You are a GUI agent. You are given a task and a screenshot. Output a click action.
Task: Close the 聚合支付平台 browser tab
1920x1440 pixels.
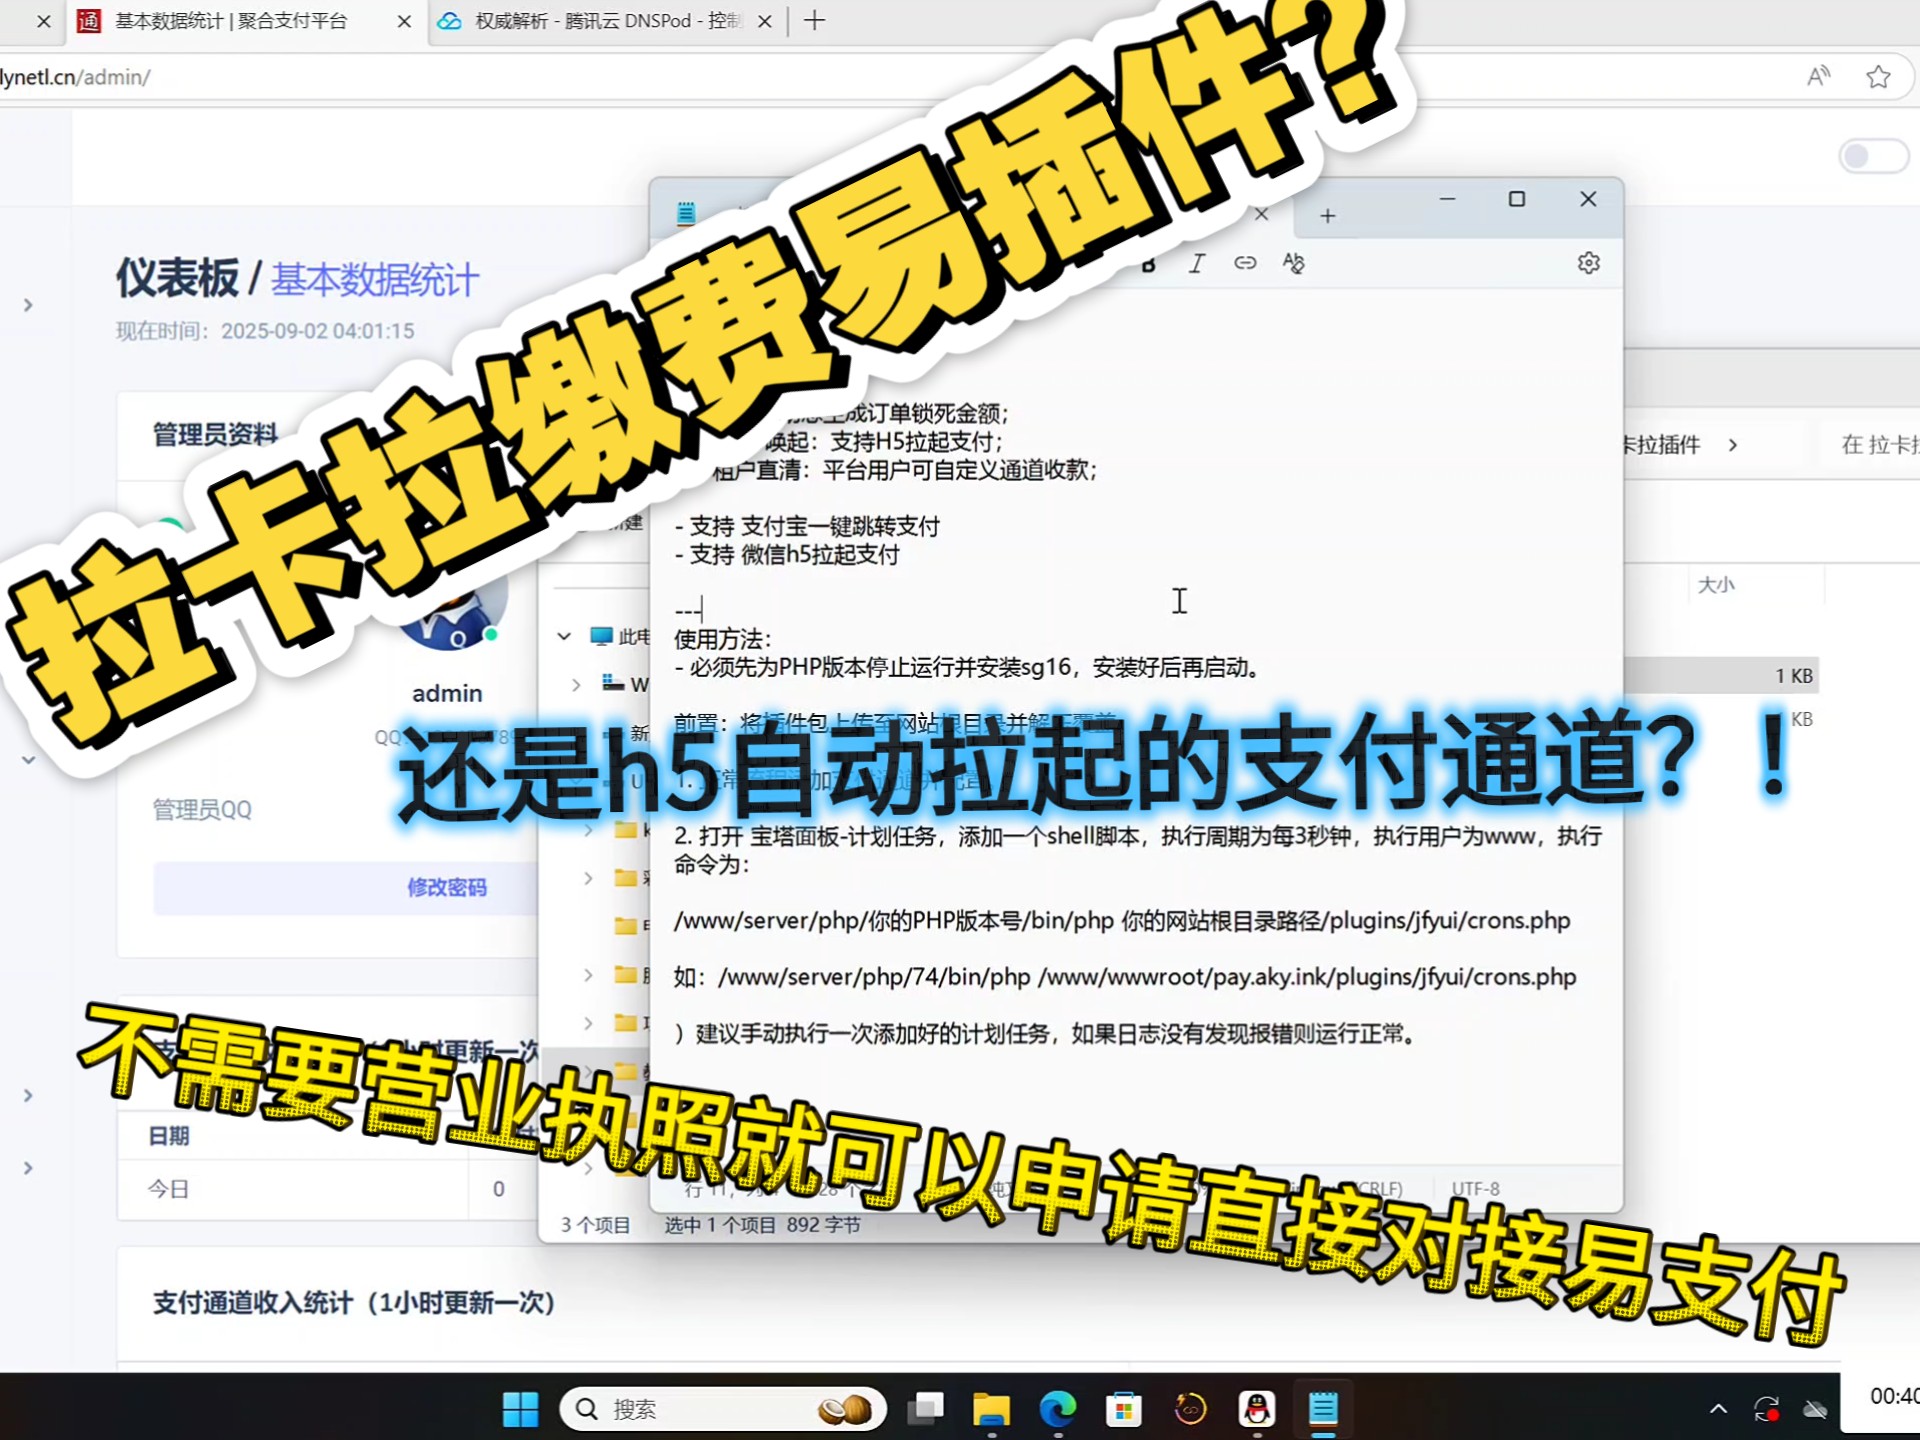click(x=404, y=21)
